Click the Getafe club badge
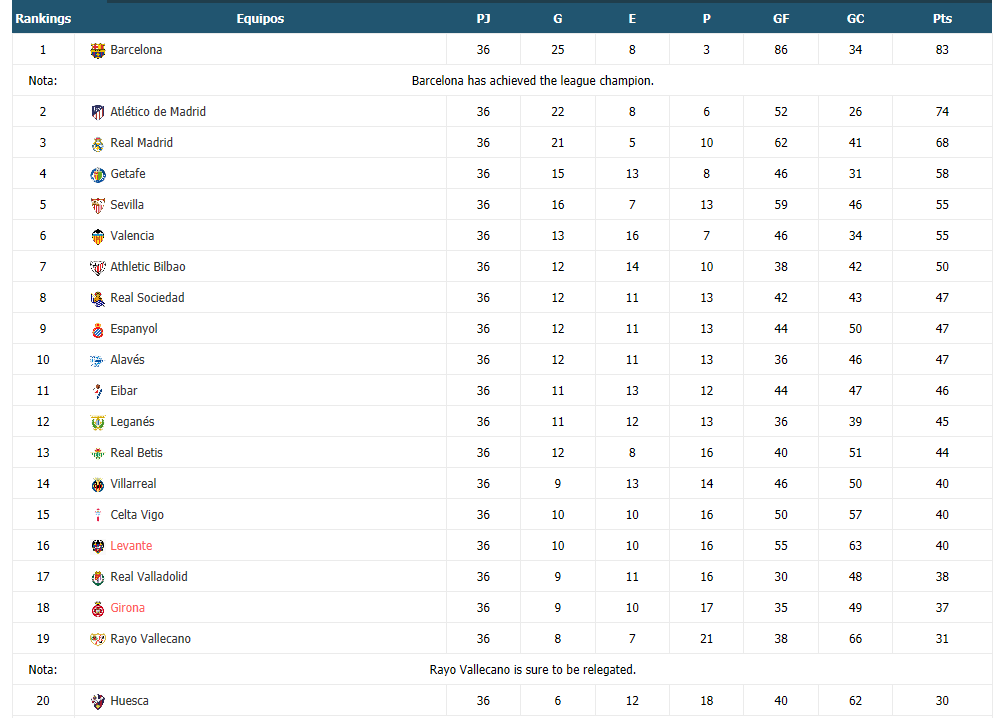The width and height of the screenshot is (1000, 718). pos(98,174)
